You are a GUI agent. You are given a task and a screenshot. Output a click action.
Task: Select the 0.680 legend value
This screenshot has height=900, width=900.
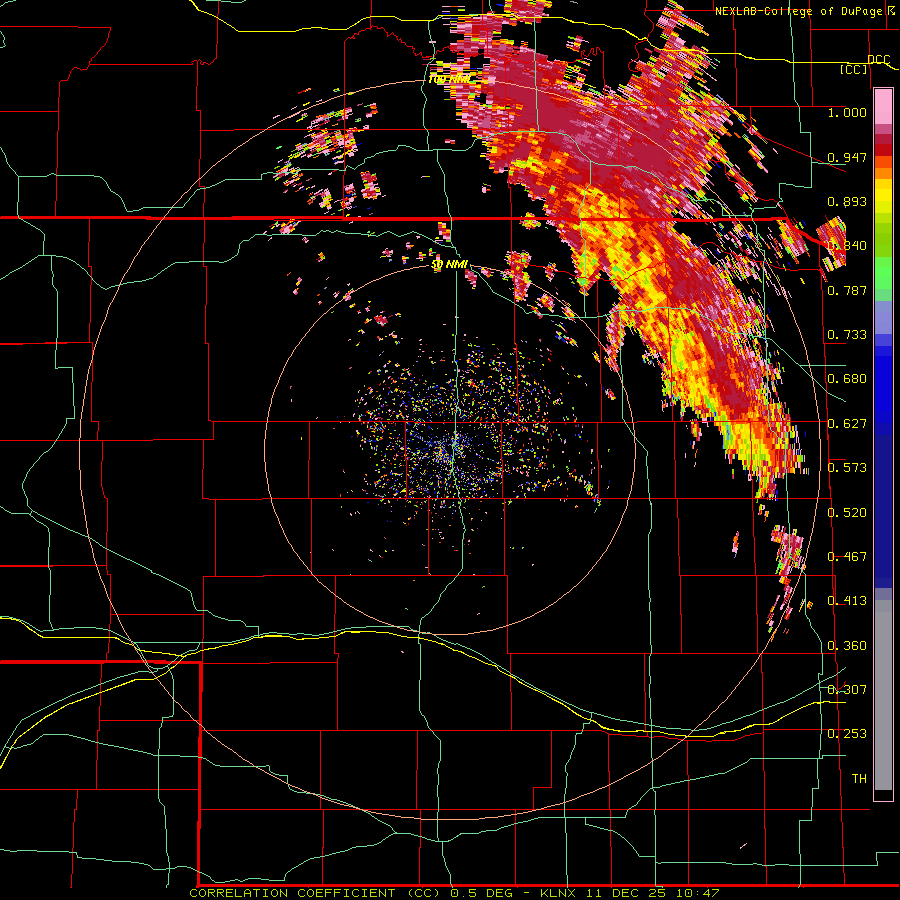coord(847,379)
